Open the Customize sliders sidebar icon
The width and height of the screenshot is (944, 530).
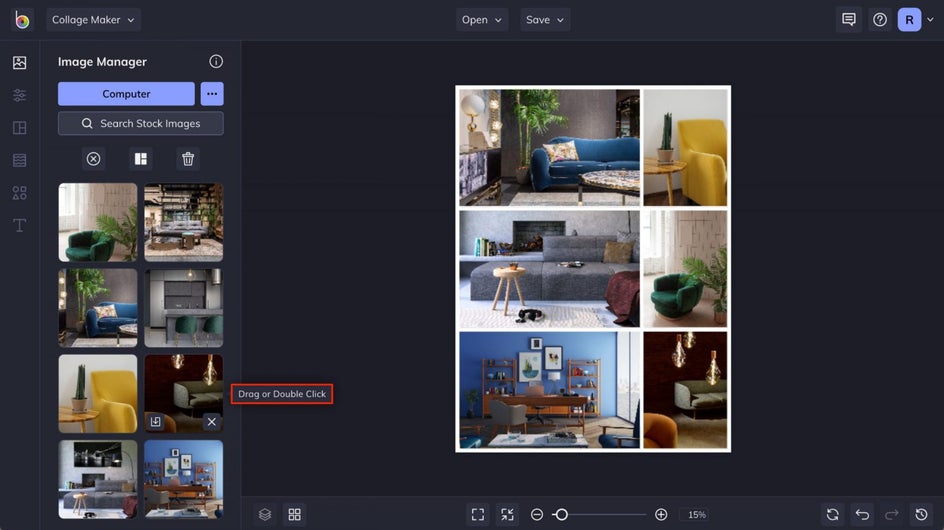(19, 95)
